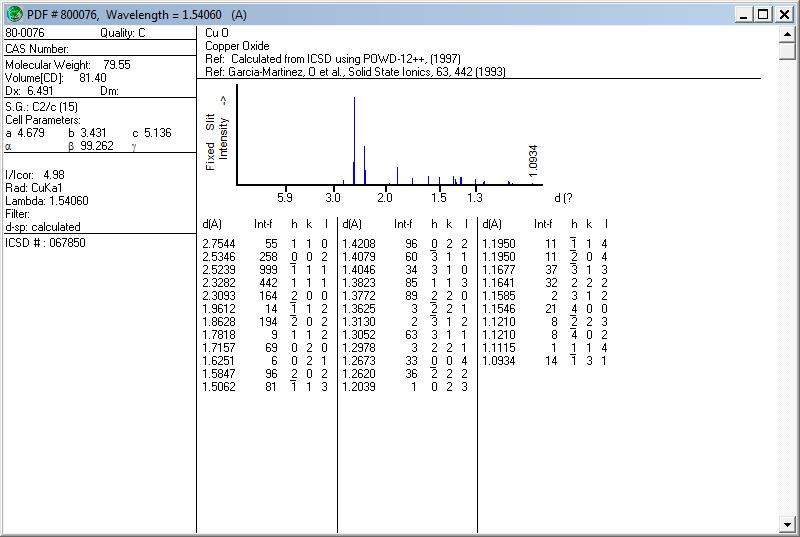Click the 3.0 axis tick label
The height and width of the screenshot is (537, 800).
coord(333,198)
